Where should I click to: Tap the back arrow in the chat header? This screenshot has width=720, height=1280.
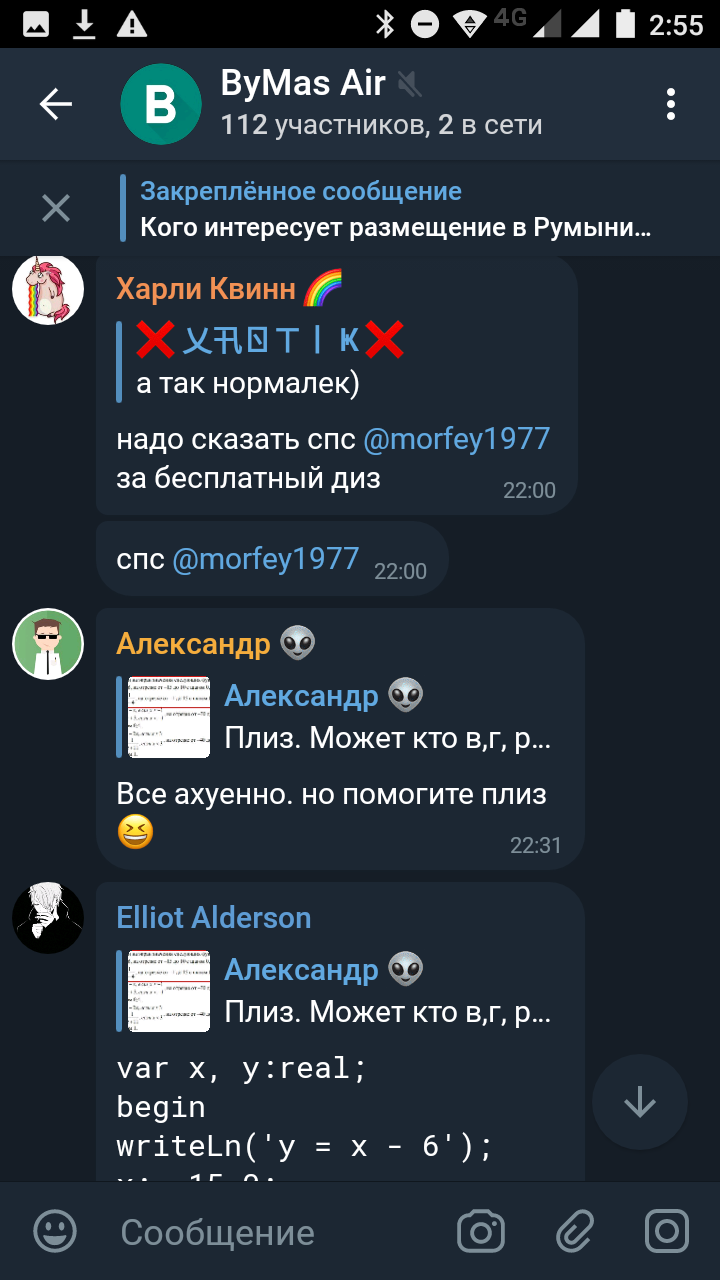pos(56,104)
